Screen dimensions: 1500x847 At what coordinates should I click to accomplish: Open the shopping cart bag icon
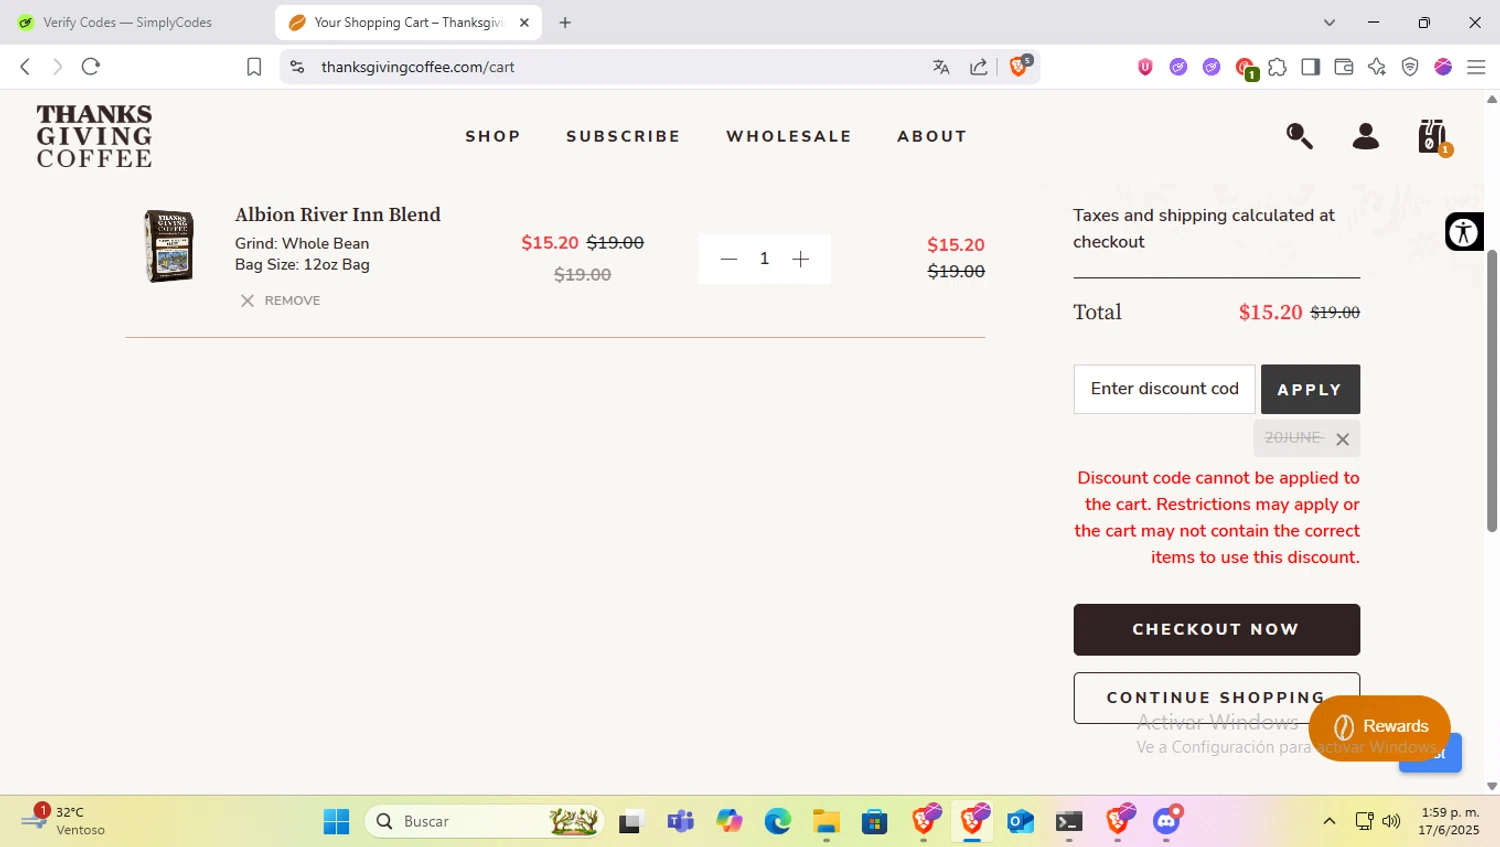coord(1433,137)
